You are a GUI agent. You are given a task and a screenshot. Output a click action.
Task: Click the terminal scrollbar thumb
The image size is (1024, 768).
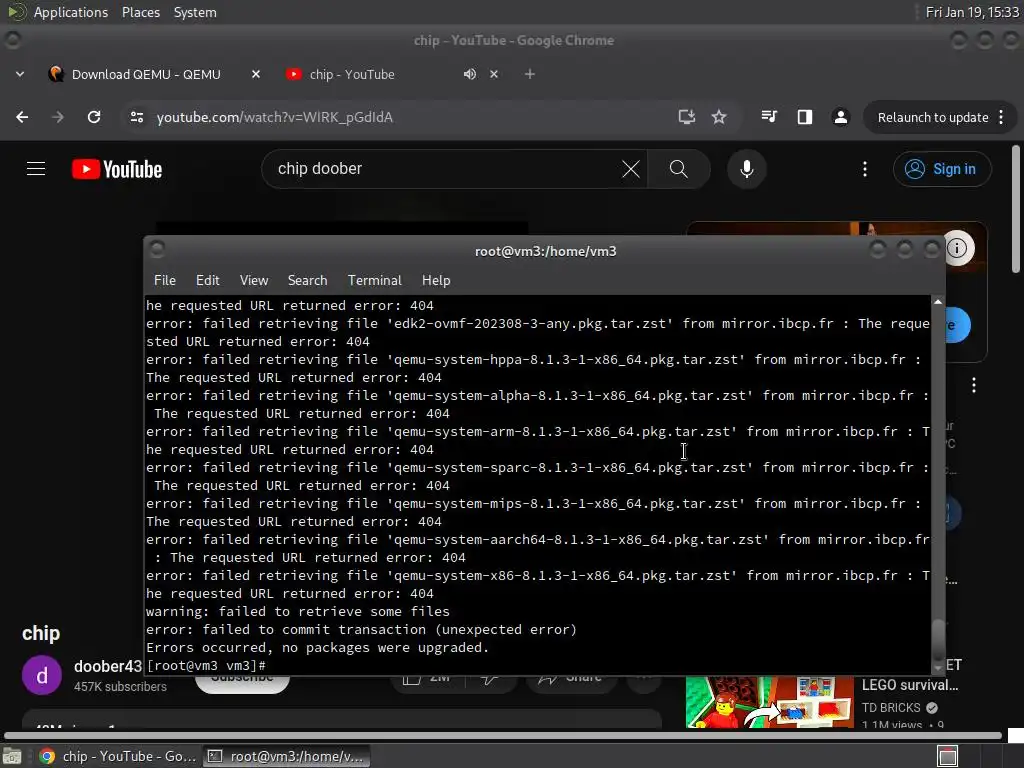tap(938, 641)
